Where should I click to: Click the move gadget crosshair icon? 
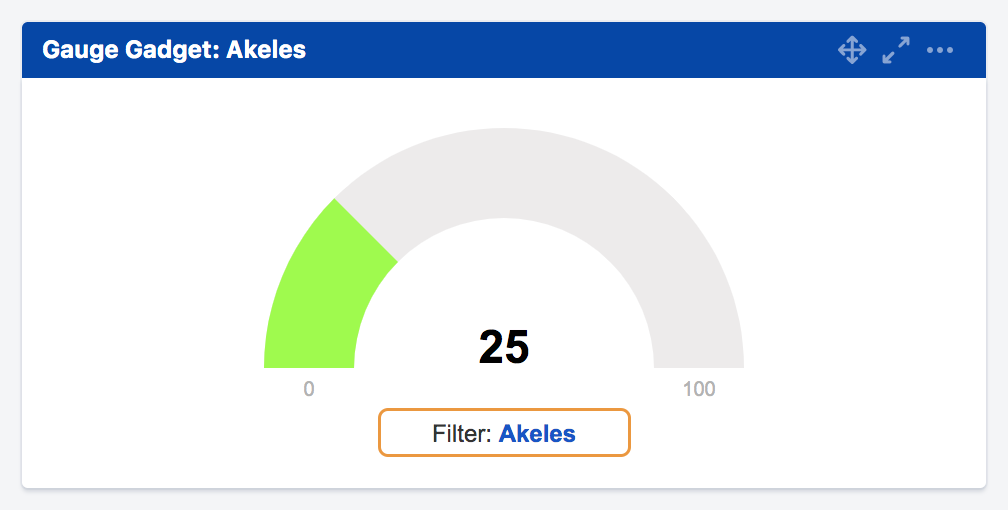[x=851, y=50]
